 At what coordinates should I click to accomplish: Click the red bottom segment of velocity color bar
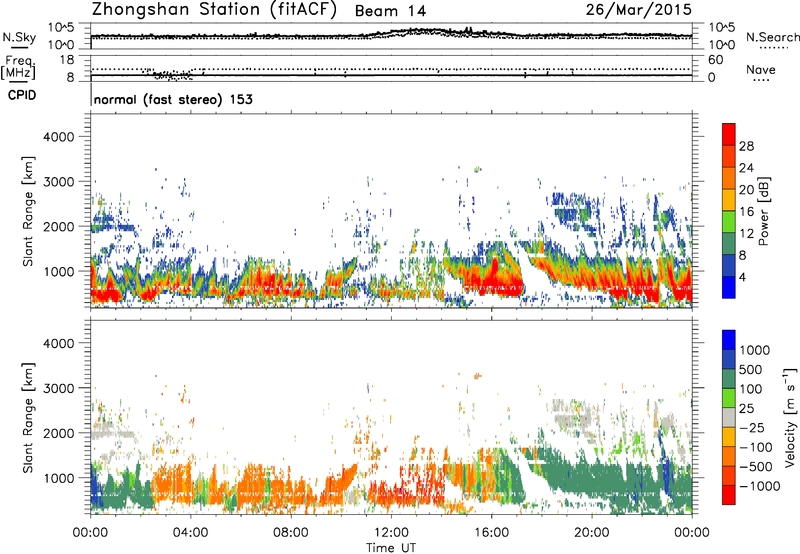coord(729,495)
